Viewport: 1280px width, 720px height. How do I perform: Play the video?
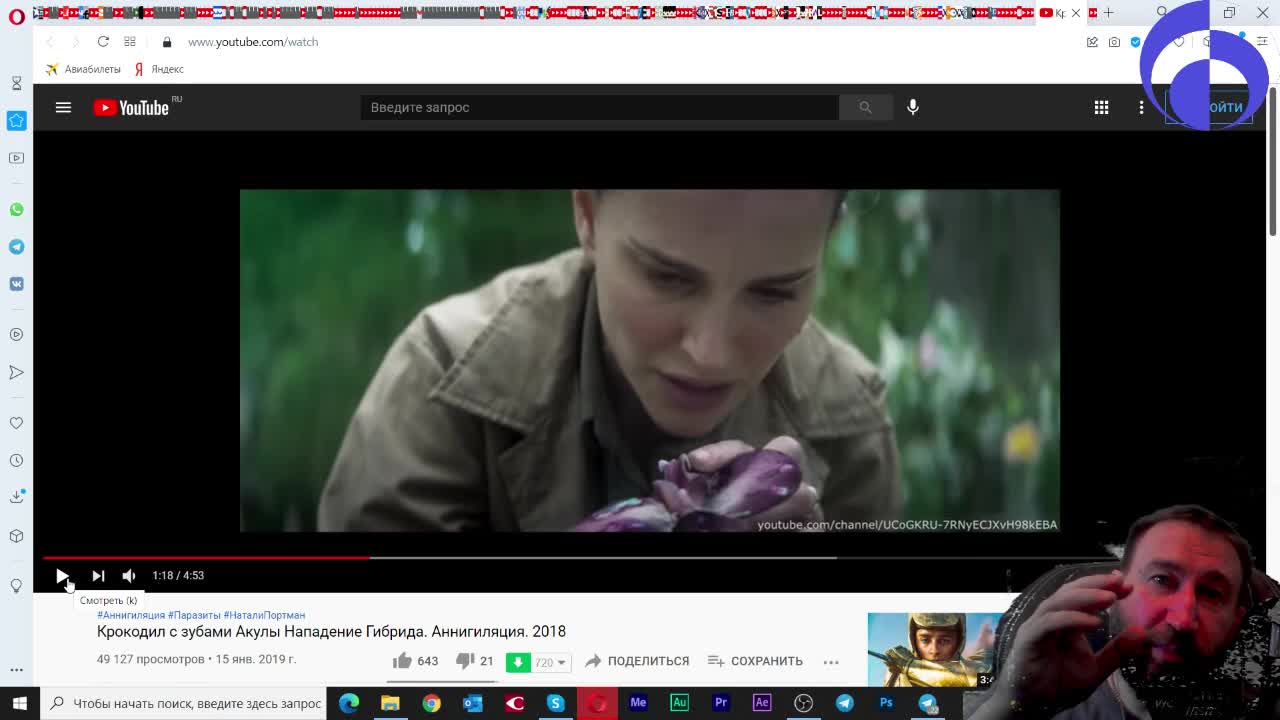click(x=62, y=575)
